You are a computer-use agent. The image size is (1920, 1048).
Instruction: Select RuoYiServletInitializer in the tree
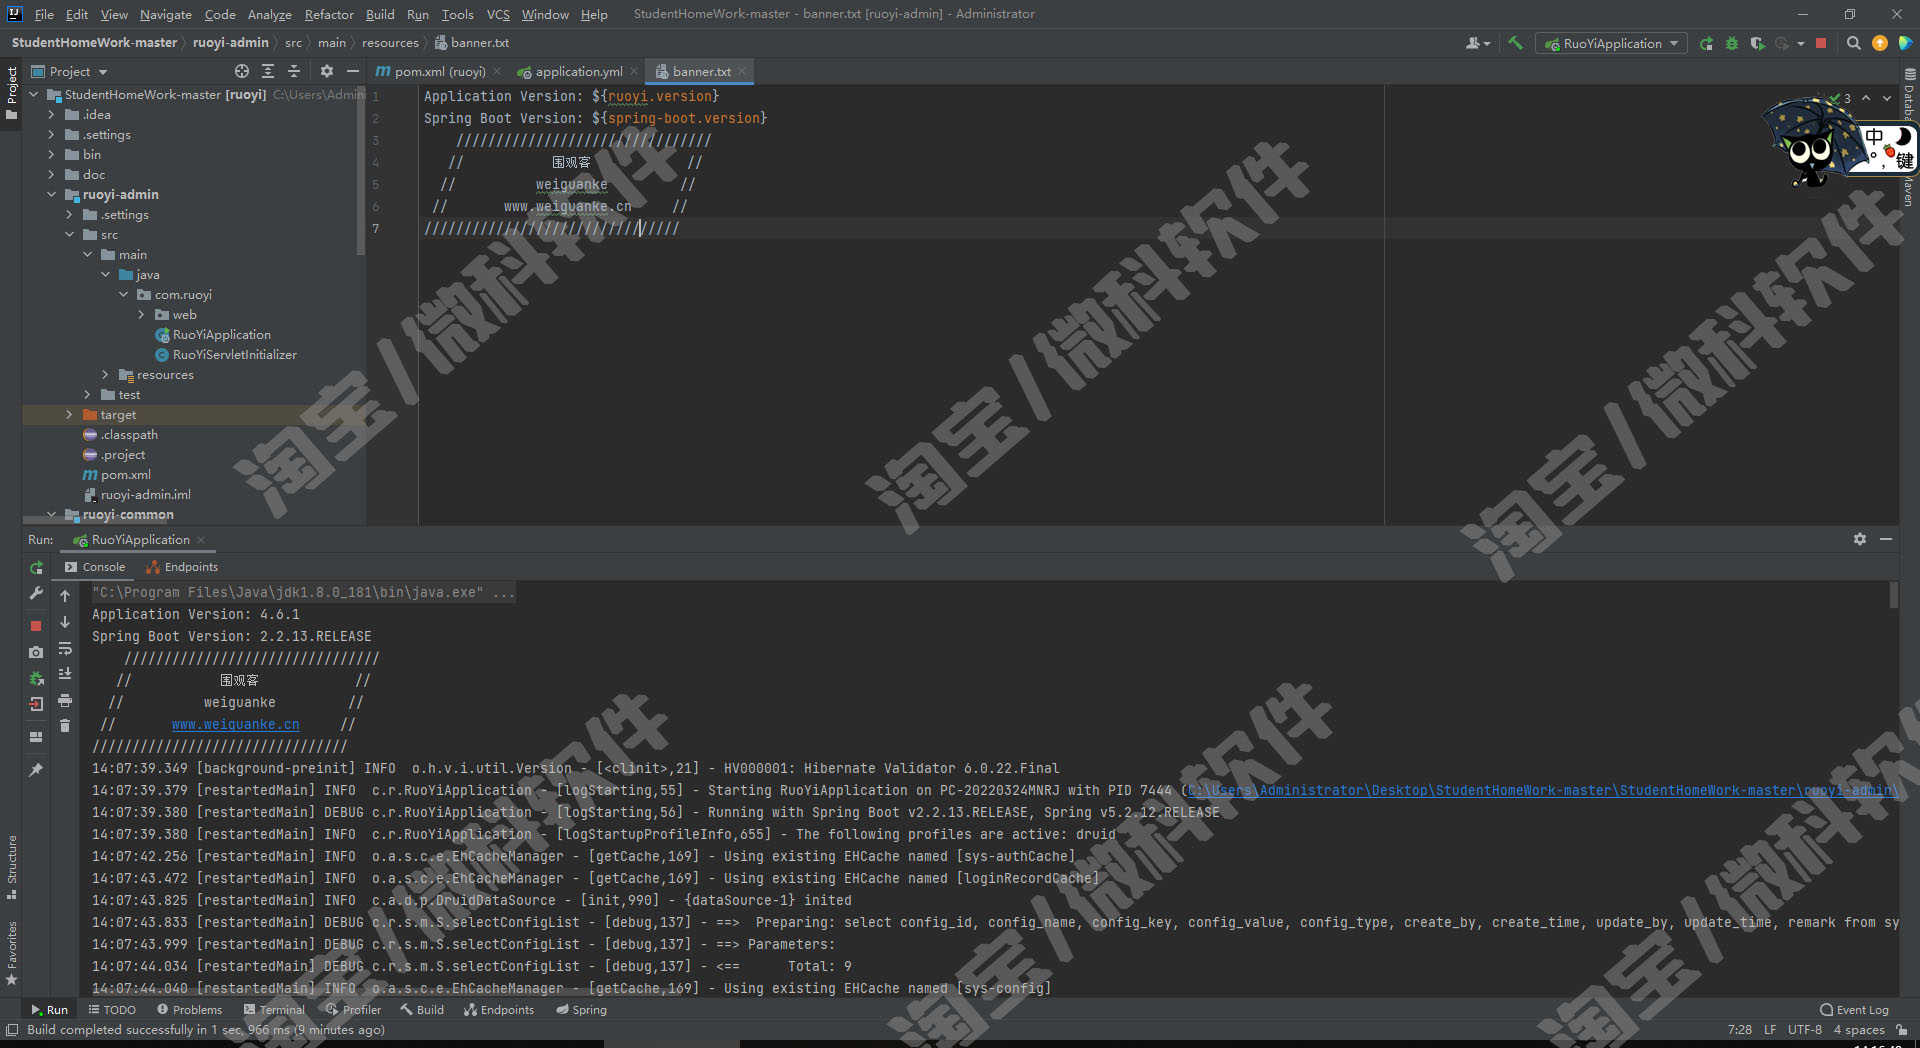tap(234, 355)
